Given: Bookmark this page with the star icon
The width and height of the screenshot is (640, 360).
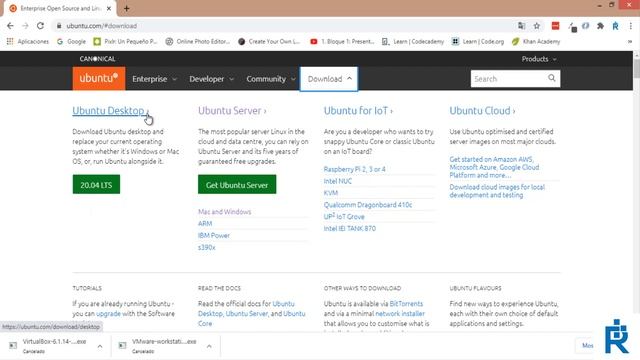Looking at the screenshot, I should [x=537, y=26].
